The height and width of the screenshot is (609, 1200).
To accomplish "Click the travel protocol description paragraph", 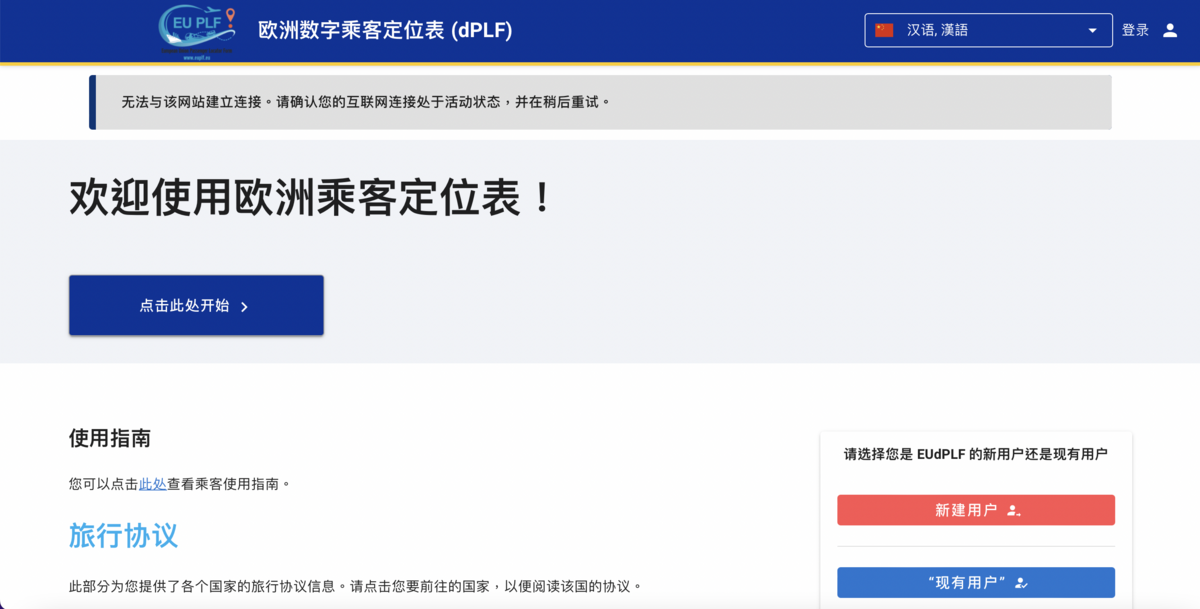I will tap(355, 586).
